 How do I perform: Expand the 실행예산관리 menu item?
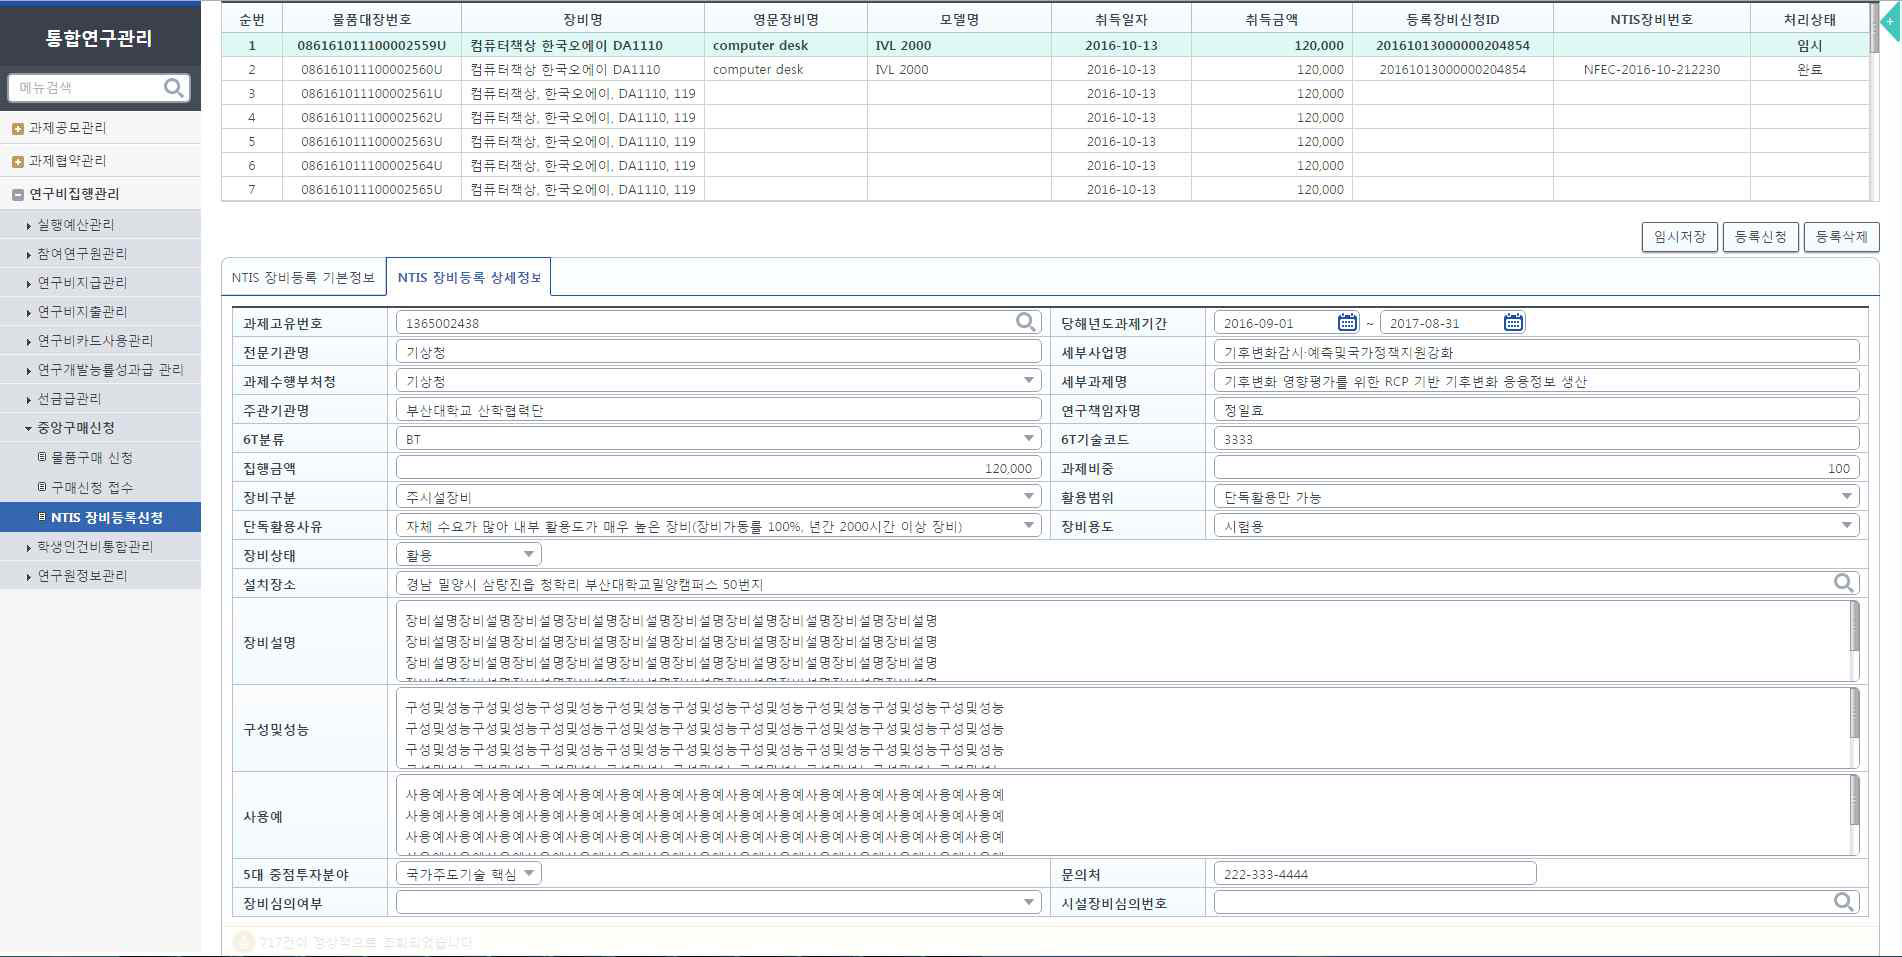(x=76, y=225)
